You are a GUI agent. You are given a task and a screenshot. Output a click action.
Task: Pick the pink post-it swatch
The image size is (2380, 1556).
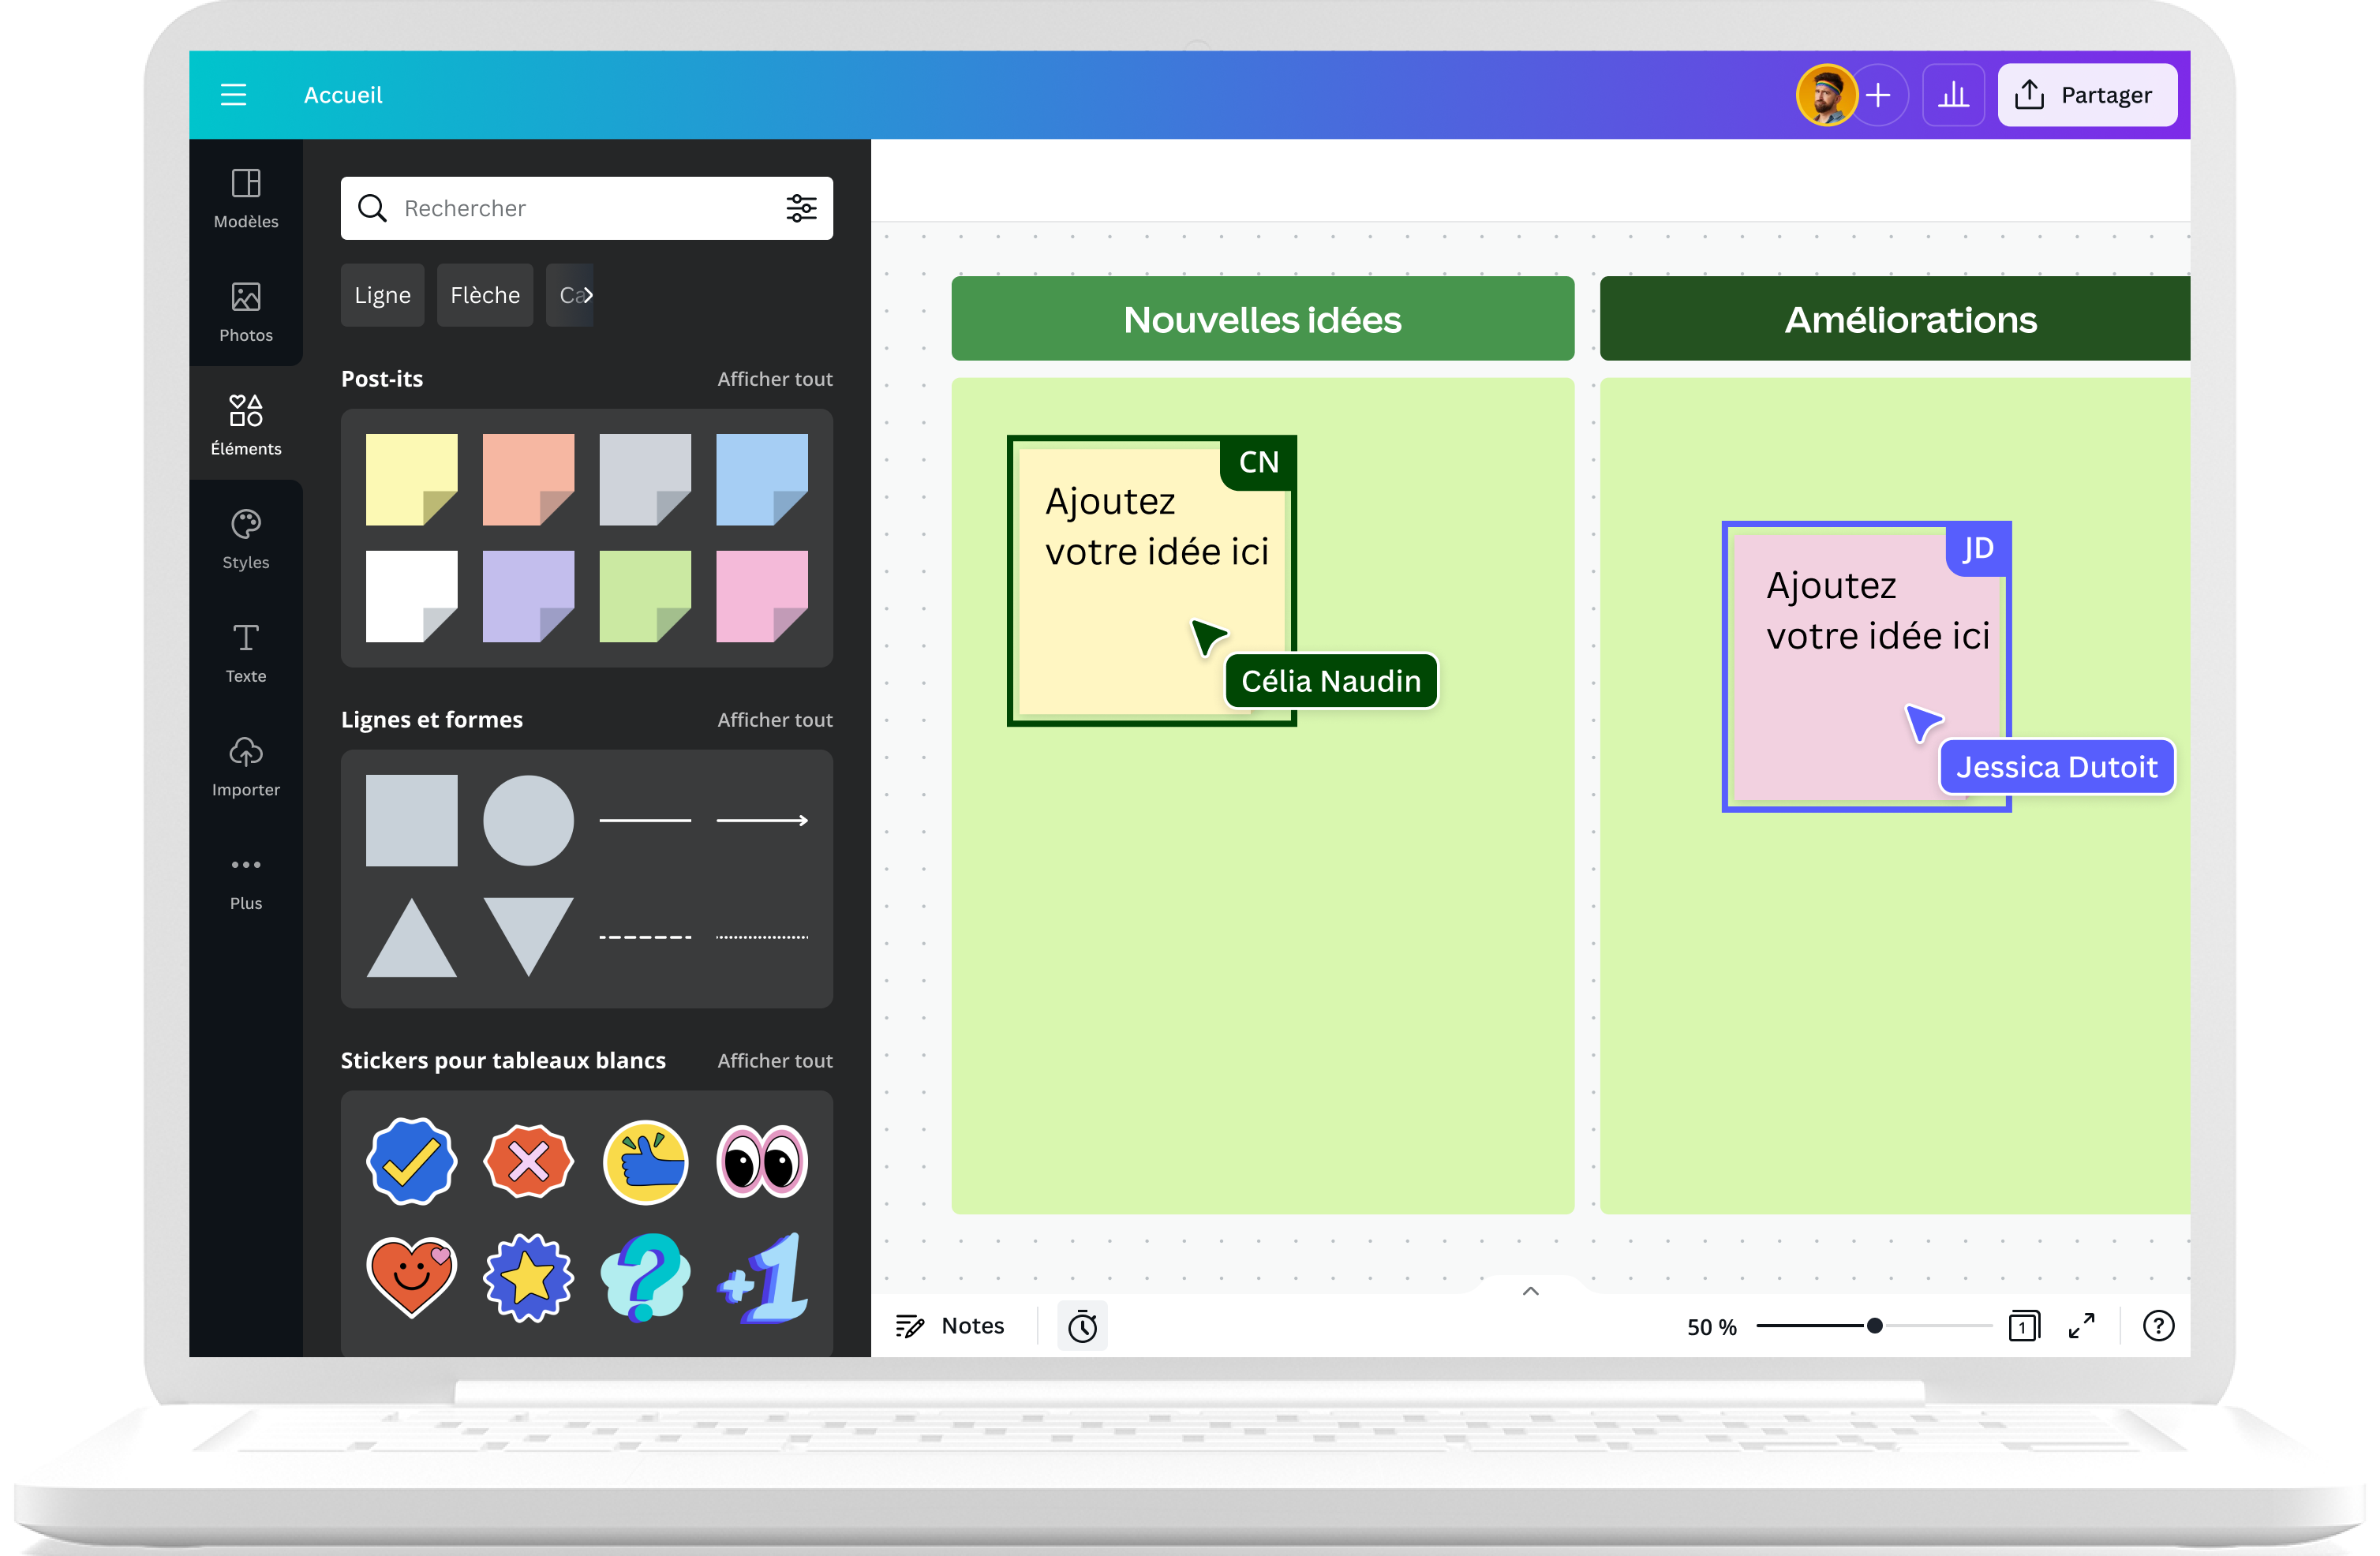coord(761,596)
